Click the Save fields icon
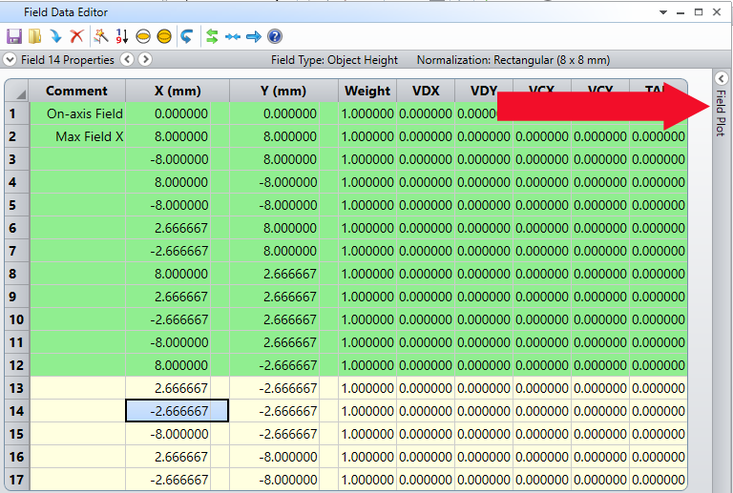Screen dimensions: 733x493 (x=14, y=36)
